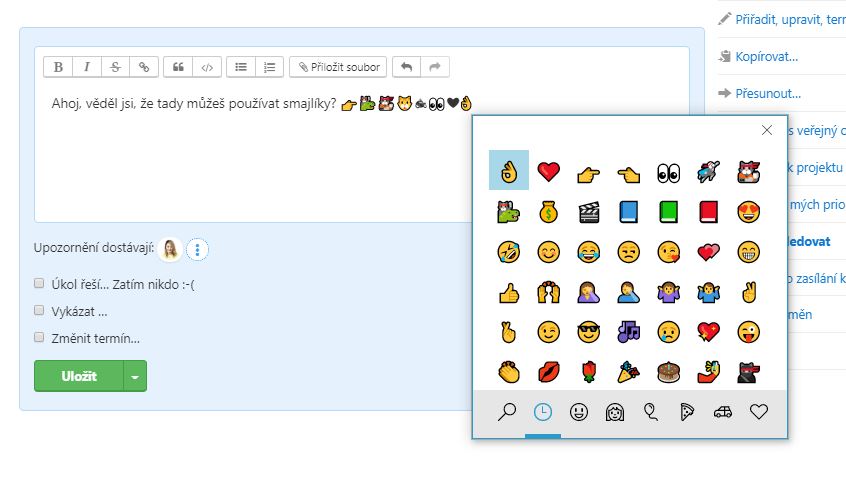Pick the OK hand emoji
The height and width of the screenshot is (482, 846).
pyautogui.click(x=509, y=172)
